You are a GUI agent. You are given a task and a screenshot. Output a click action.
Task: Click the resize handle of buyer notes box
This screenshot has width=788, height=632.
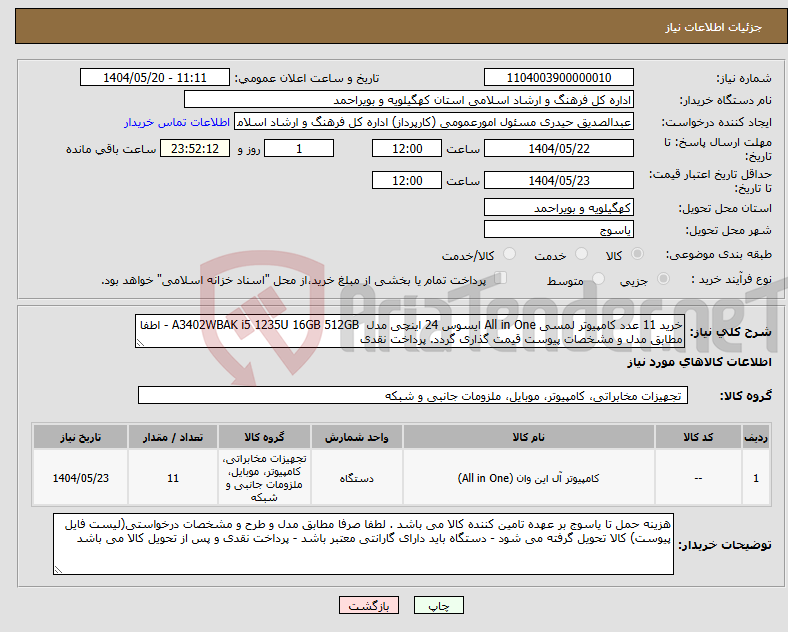[58, 570]
